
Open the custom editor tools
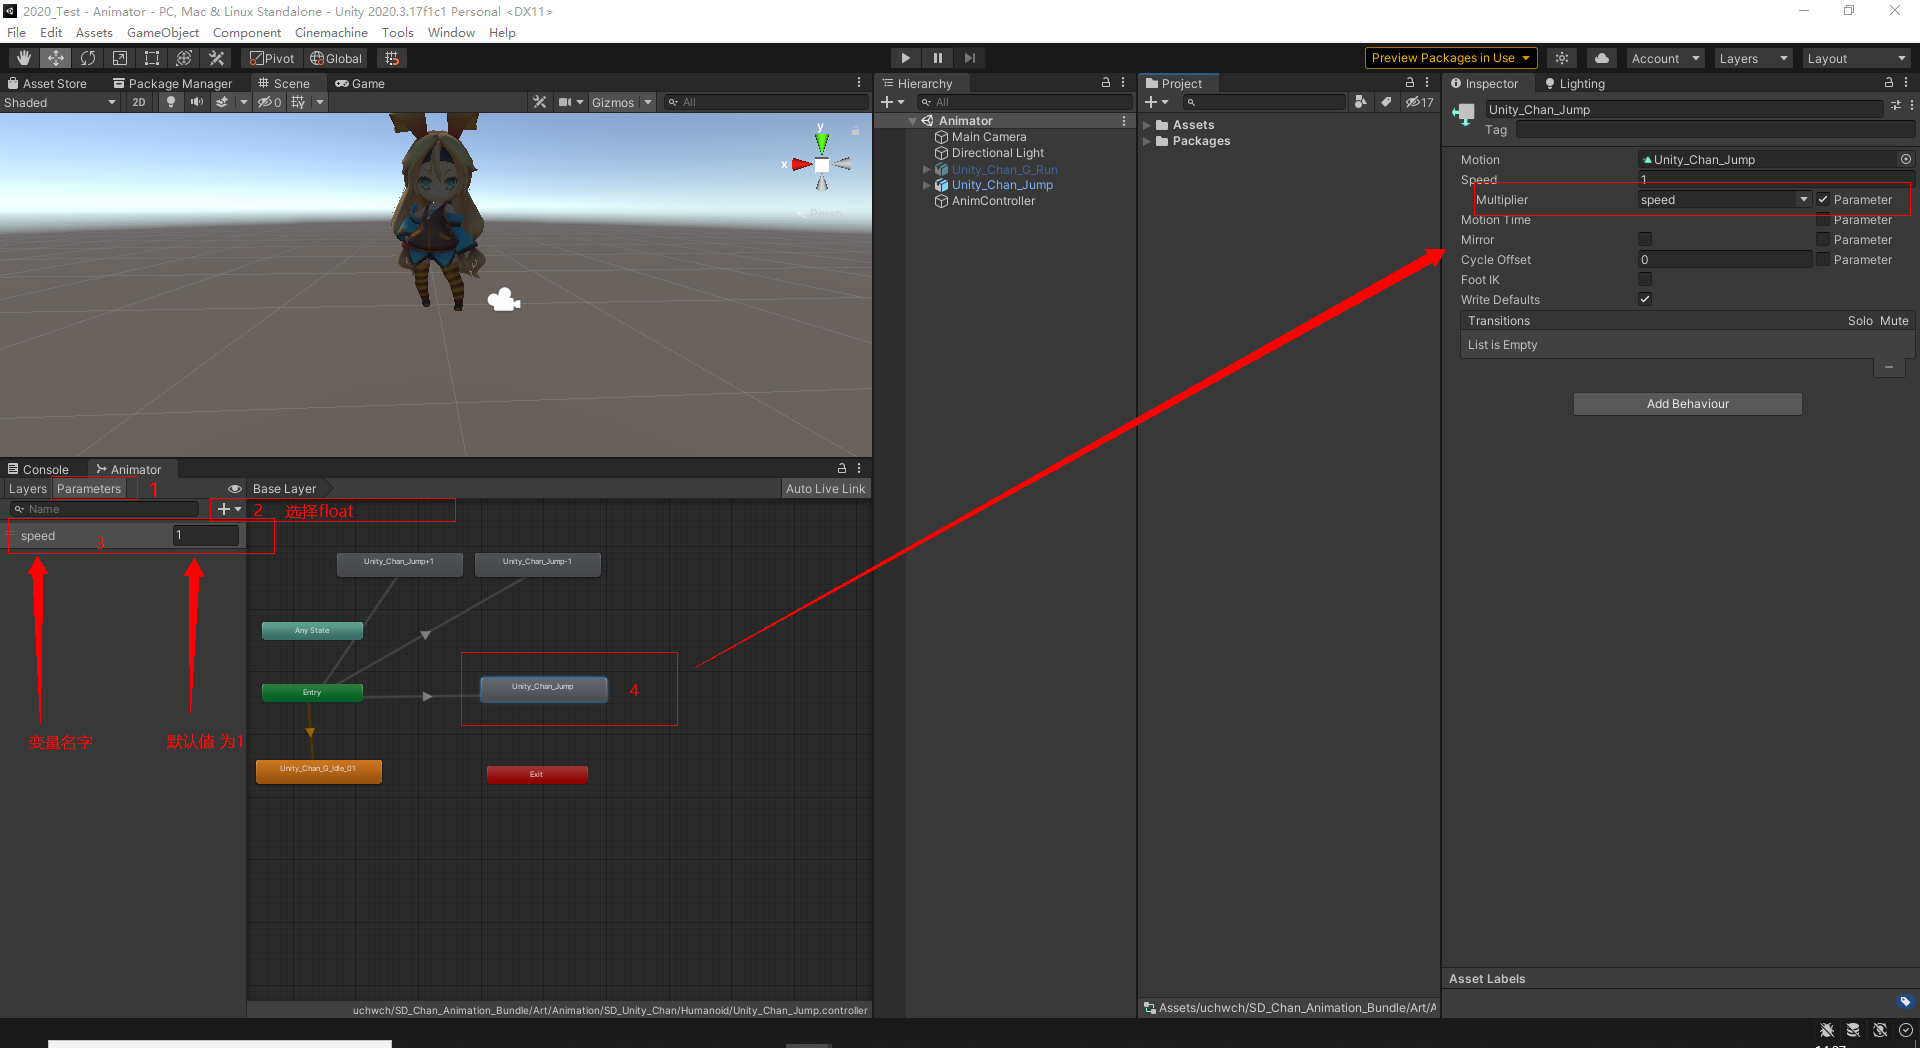click(x=216, y=58)
